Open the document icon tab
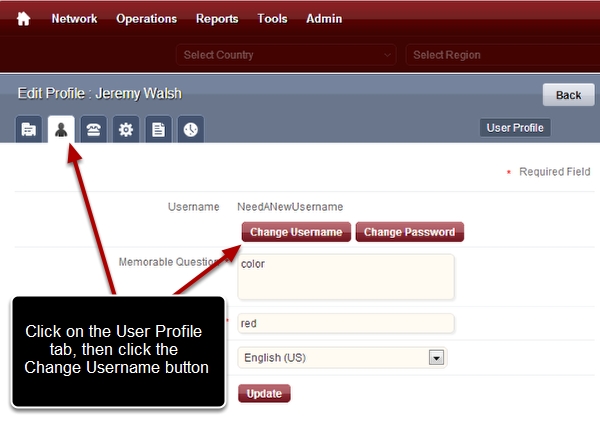Image resolution: width=600 pixels, height=436 pixels. [158, 129]
